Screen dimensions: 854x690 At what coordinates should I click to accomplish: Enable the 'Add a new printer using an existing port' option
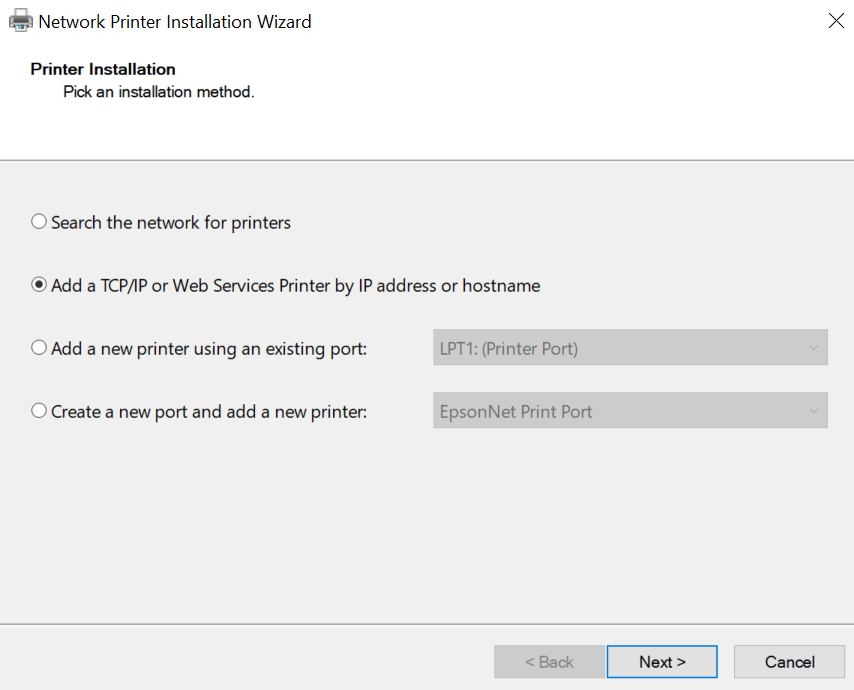click(x=39, y=348)
